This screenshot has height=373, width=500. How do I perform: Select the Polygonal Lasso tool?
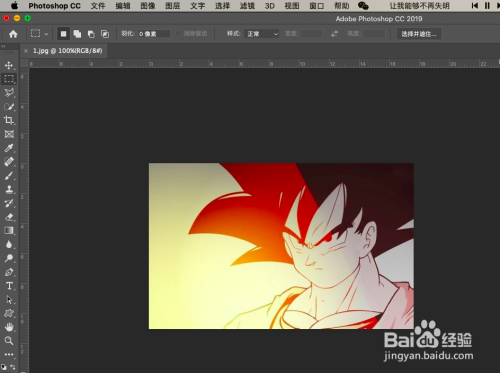[9, 93]
